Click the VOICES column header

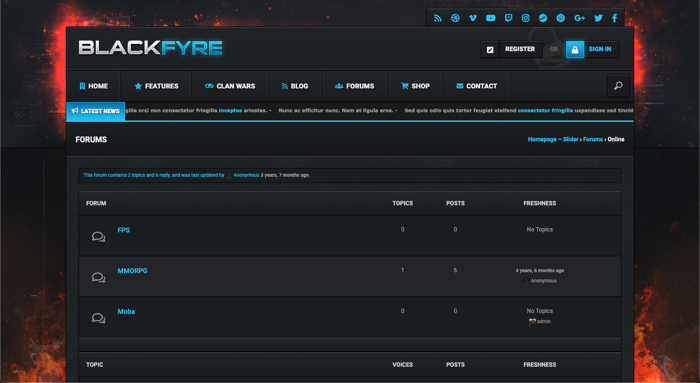pos(402,365)
